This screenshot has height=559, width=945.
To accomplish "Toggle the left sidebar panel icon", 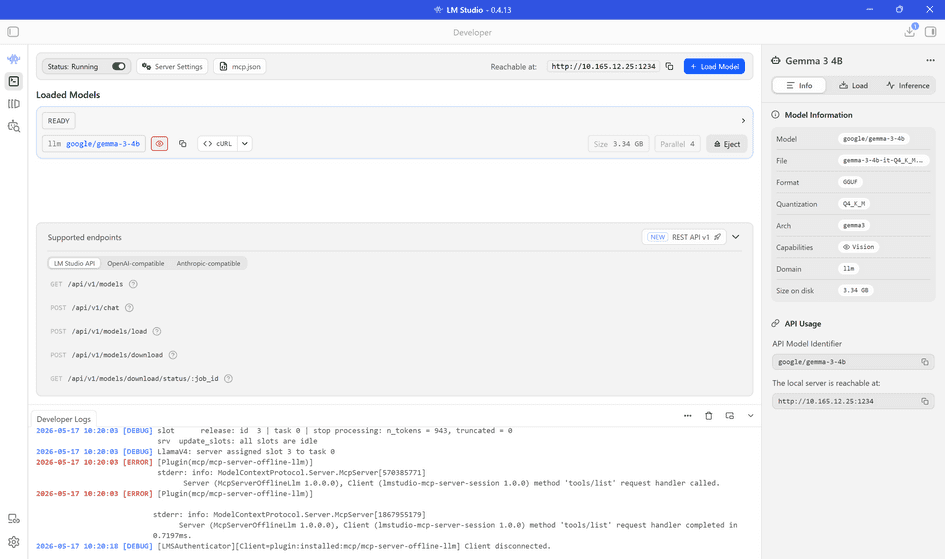I will [x=13, y=32].
